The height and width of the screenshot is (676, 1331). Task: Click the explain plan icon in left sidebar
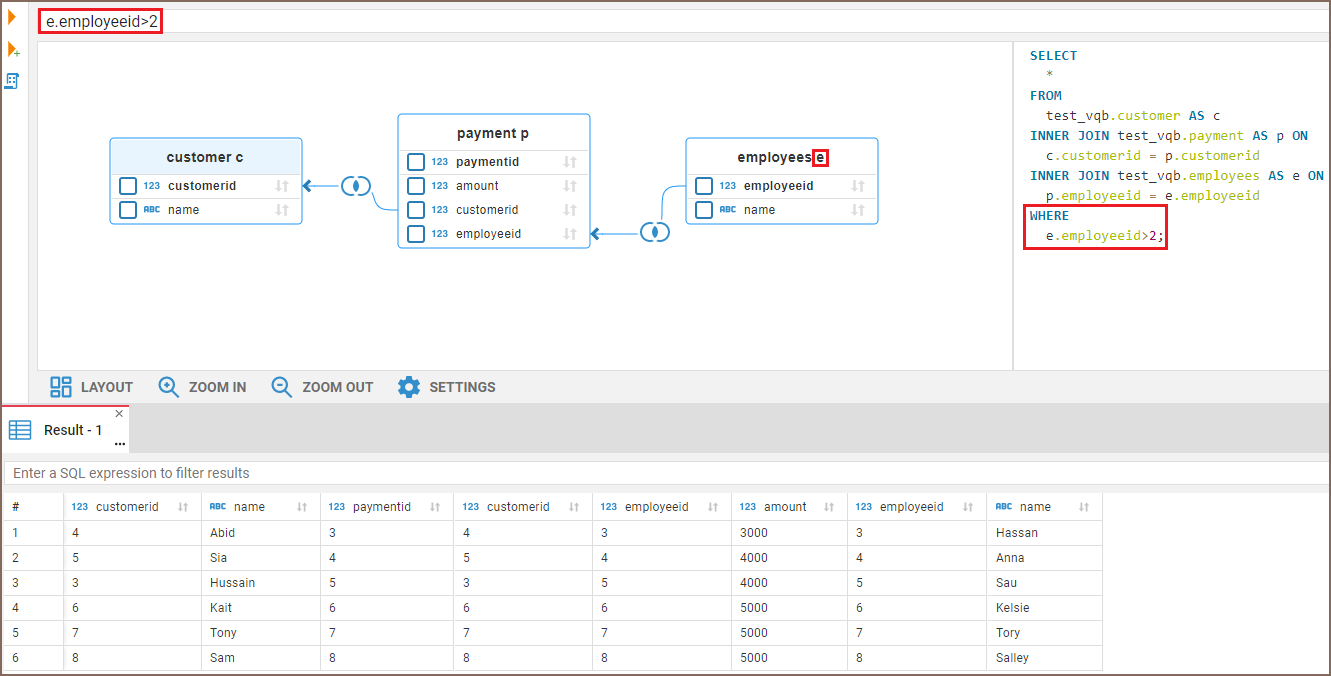pos(12,81)
